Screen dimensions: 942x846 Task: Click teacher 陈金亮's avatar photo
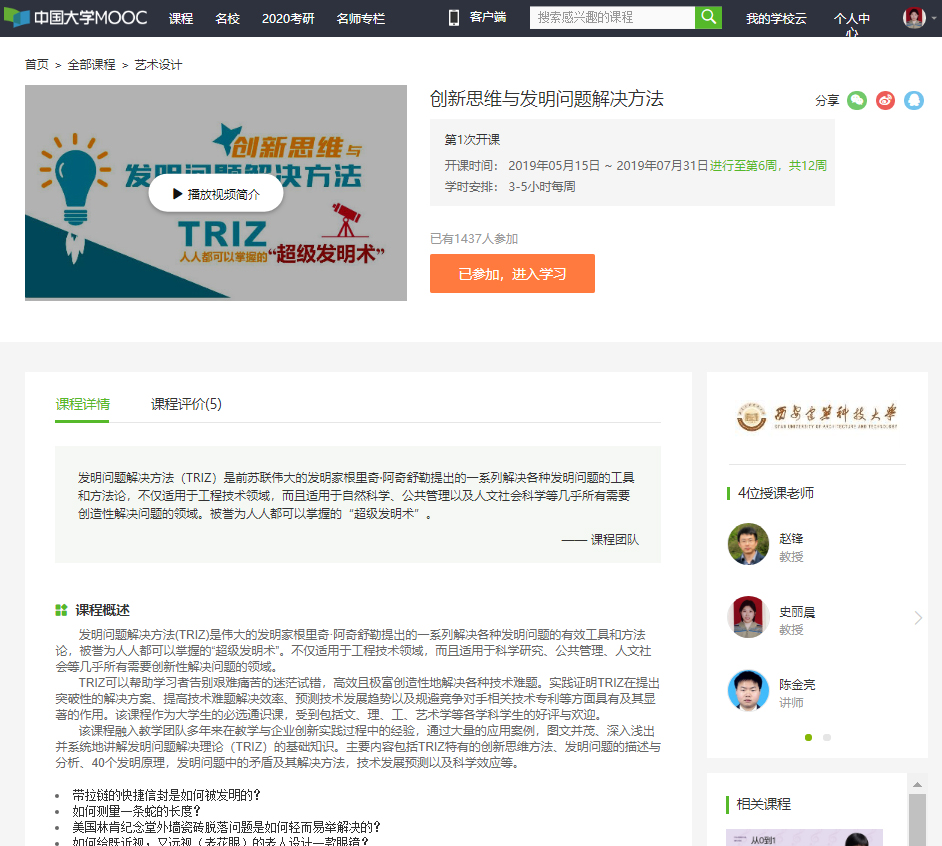[748, 691]
